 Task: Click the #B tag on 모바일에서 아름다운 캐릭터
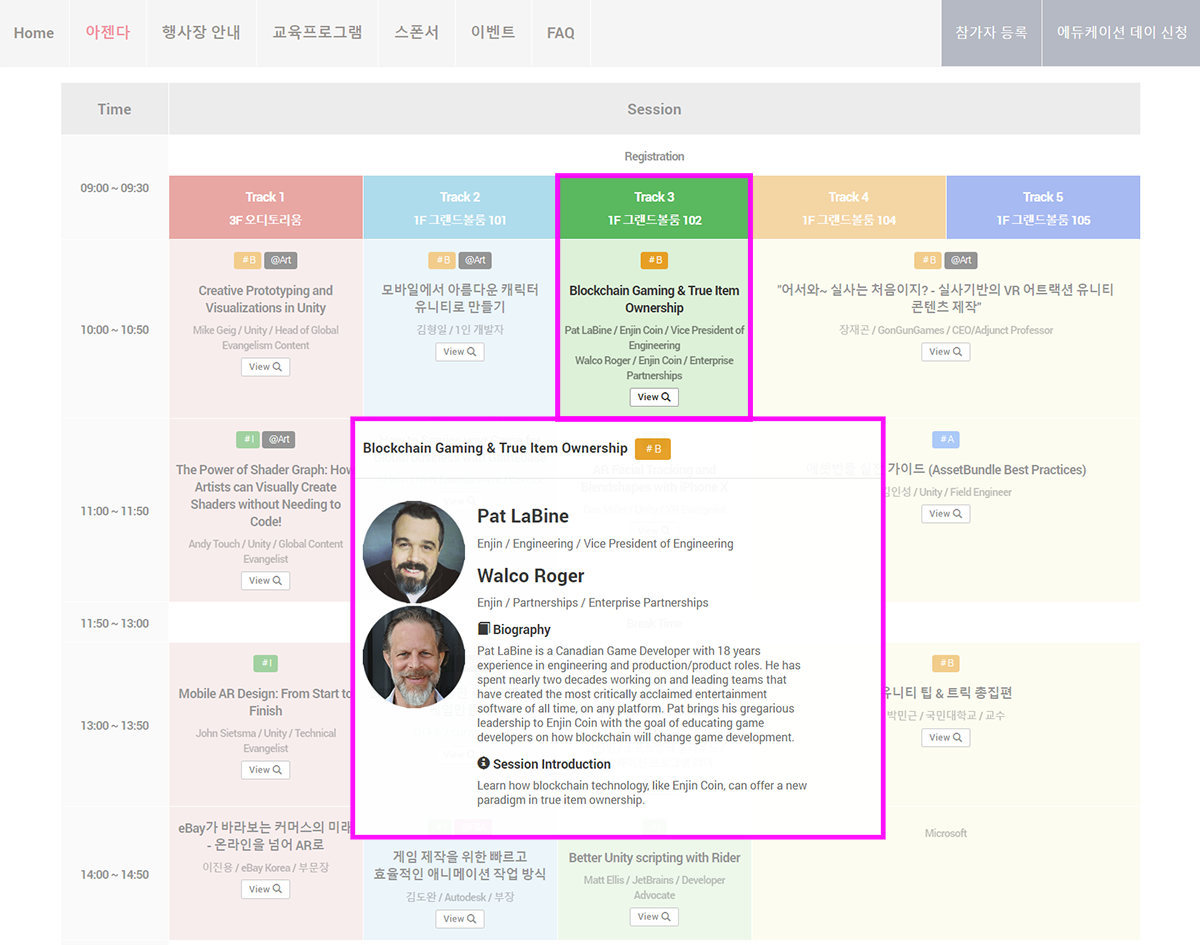click(x=443, y=261)
